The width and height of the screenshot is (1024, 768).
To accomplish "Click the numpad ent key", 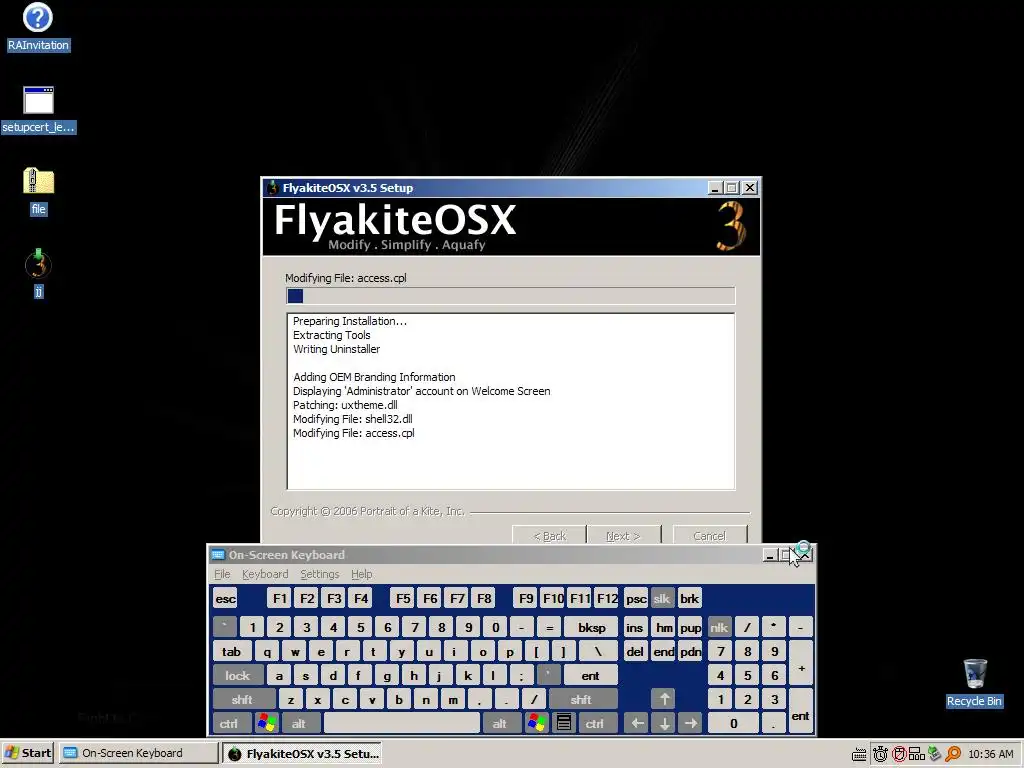I will coord(801,711).
